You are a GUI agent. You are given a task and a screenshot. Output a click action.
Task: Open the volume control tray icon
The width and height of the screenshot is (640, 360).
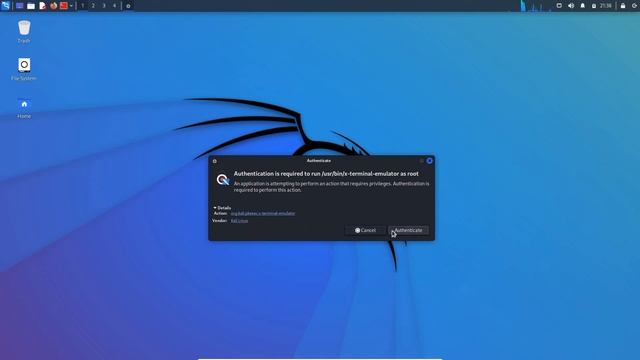pos(571,6)
